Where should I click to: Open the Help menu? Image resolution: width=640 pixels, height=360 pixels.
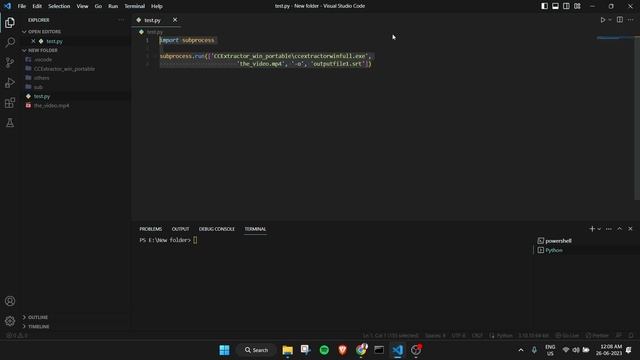click(157, 6)
